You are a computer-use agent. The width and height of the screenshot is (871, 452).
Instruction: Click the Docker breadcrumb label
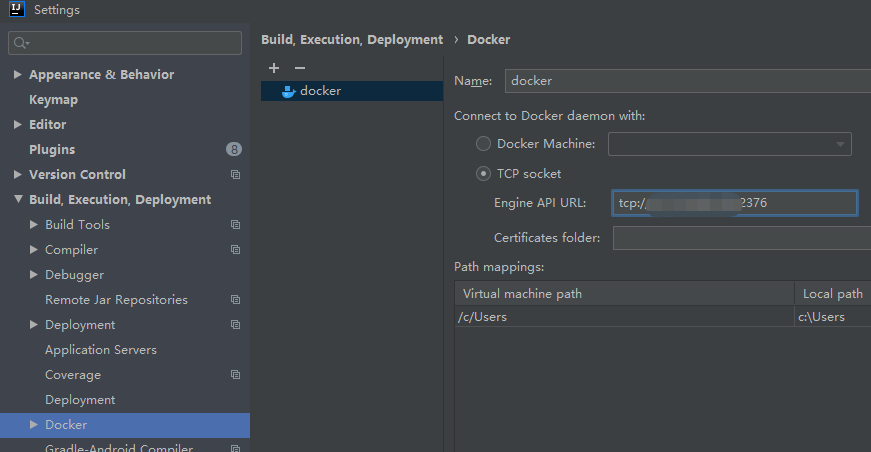coord(488,40)
